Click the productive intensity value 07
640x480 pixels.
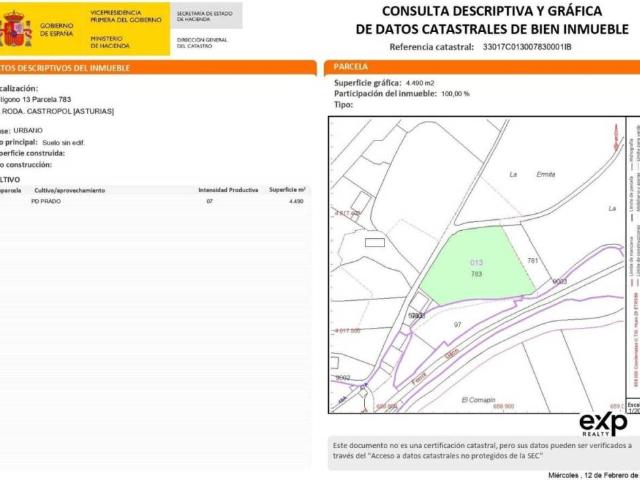tap(209, 201)
